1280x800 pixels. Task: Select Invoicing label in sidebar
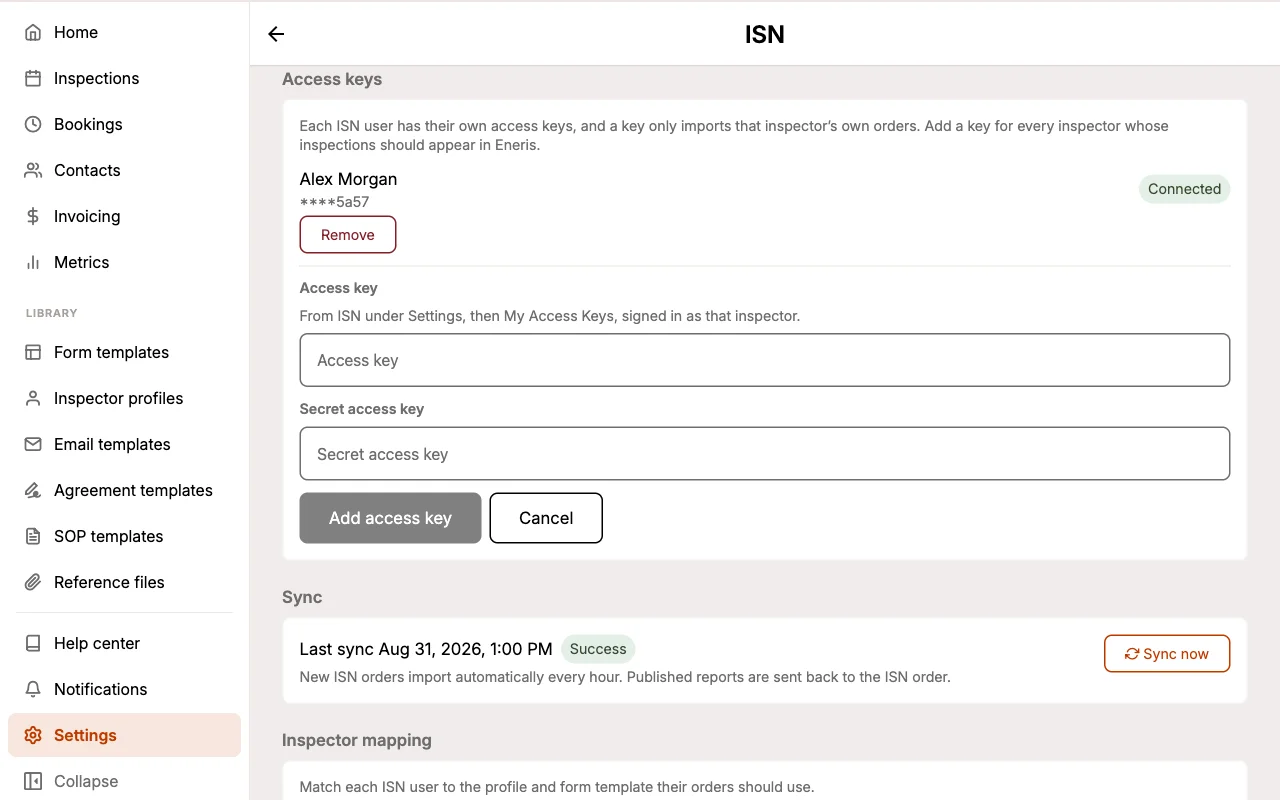87,216
